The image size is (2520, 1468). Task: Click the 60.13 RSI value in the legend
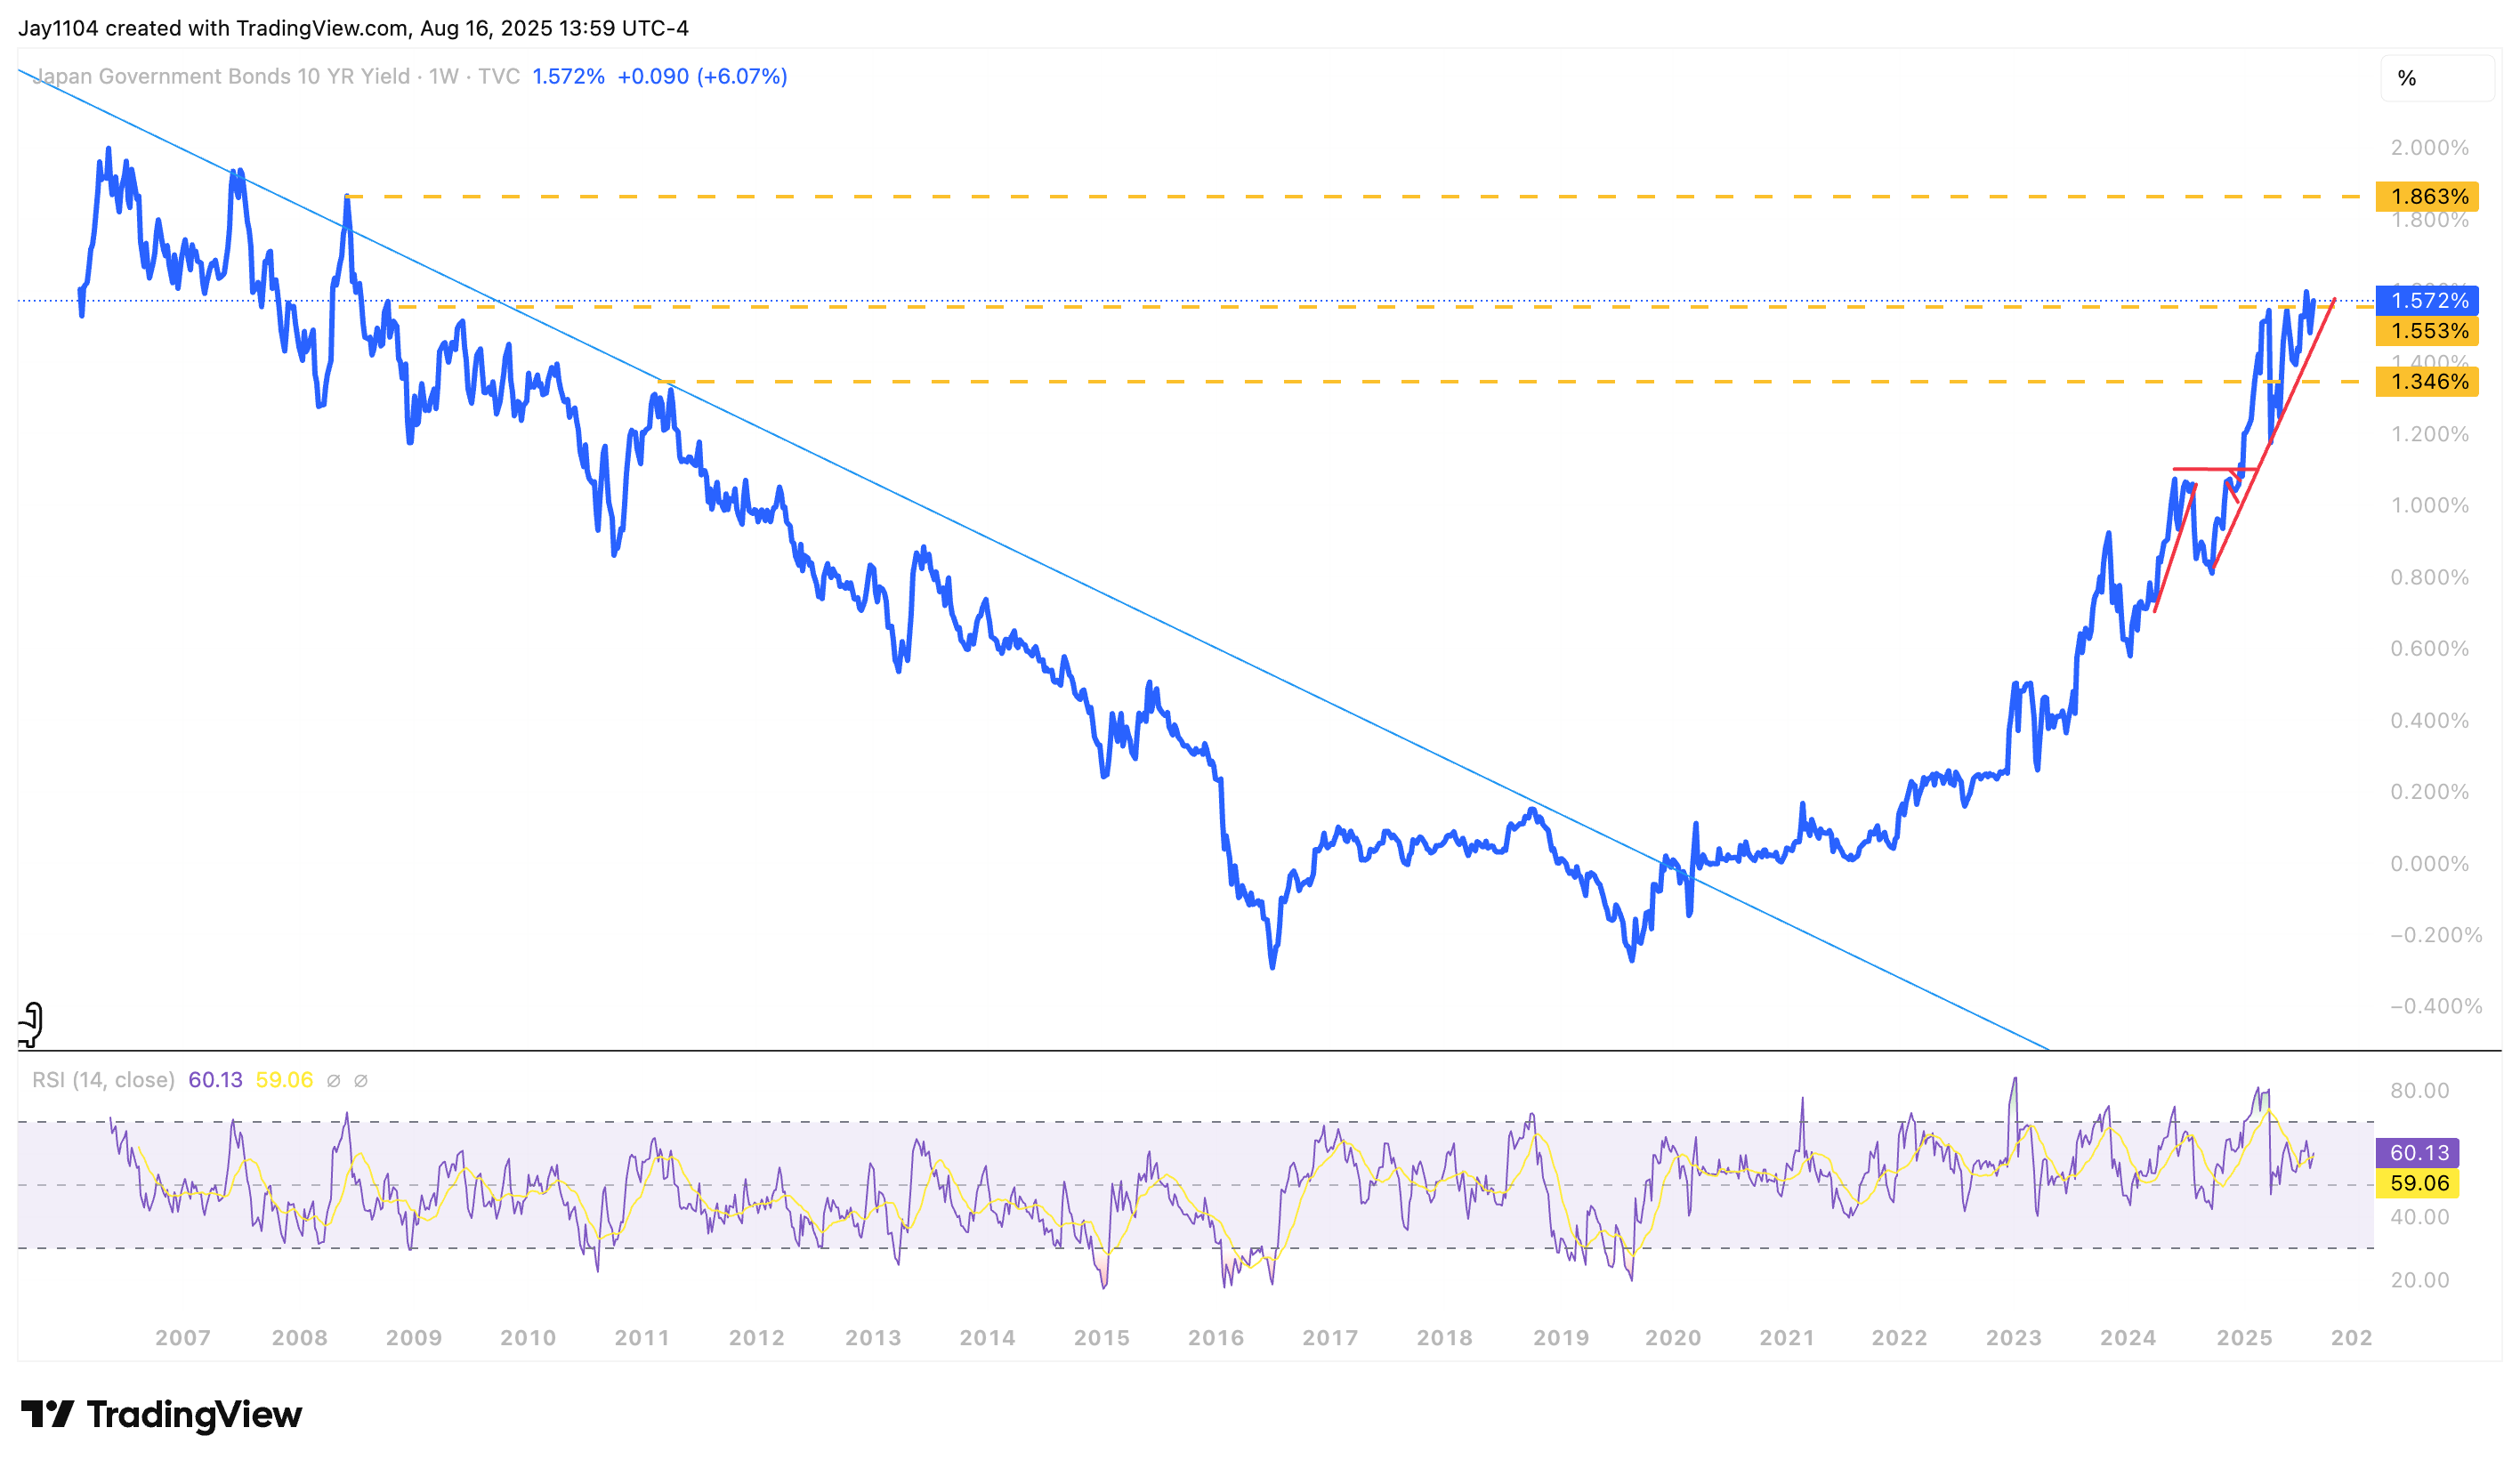pos(215,1080)
